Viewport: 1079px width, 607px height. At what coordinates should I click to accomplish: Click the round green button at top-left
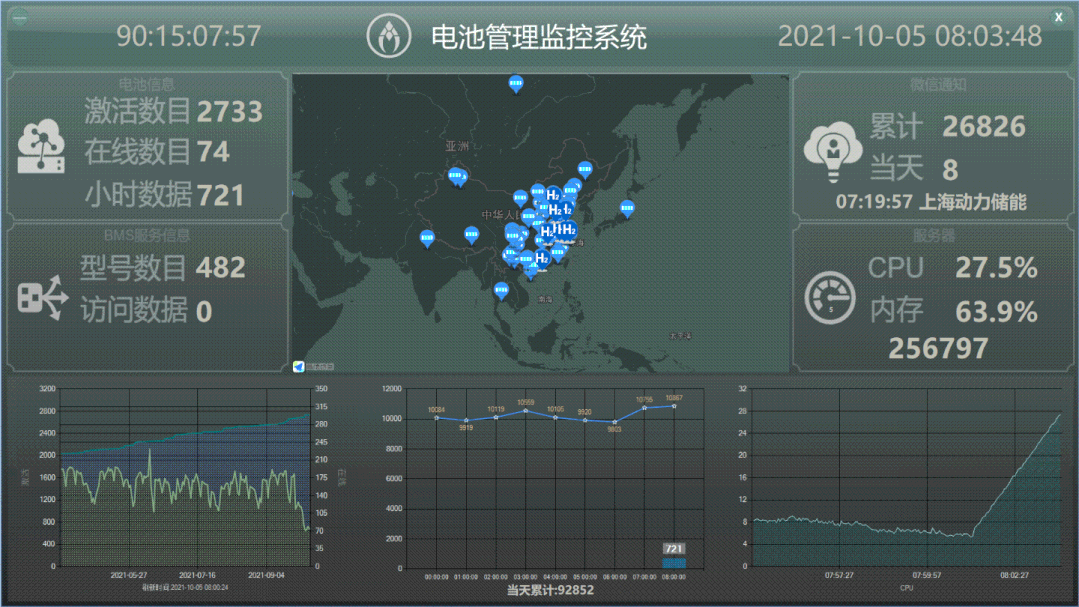pyautogui.click(x=19, y=17)
